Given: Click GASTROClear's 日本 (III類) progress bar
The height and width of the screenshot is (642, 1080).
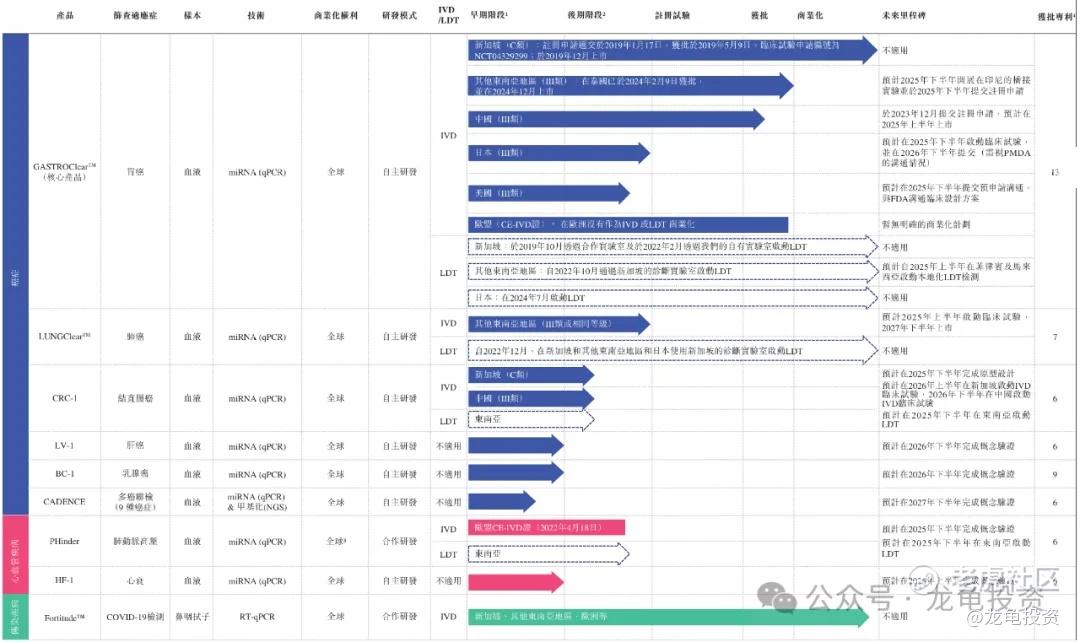Looking at the screenshot, I should pyautogui.click(x=559, y=153).
